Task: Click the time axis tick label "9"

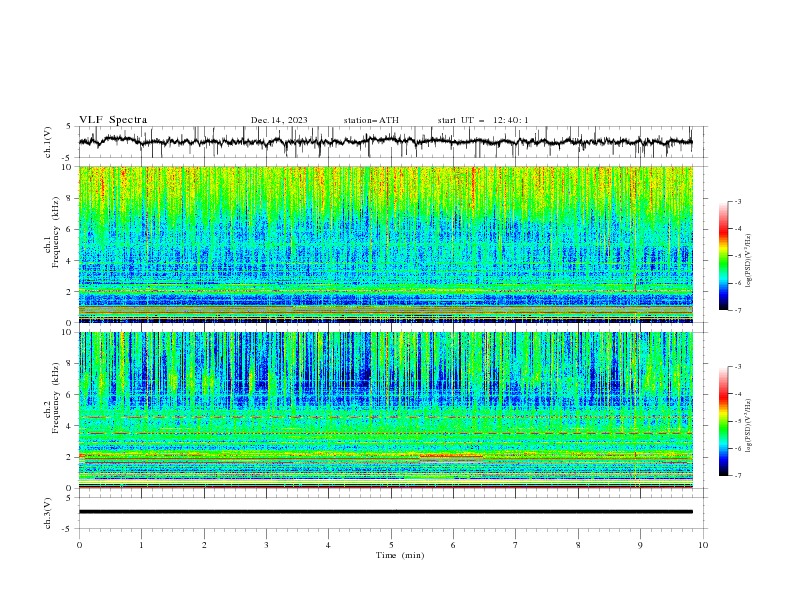Action: [x=640, y=545]
